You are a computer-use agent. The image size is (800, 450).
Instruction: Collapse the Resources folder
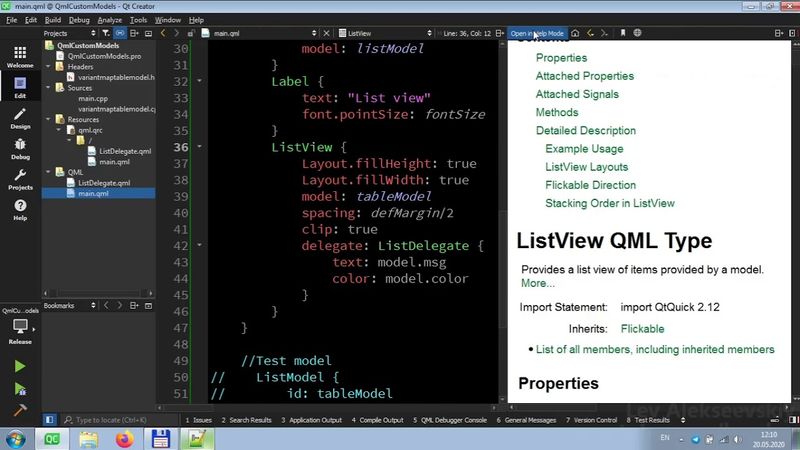(x=48, y=119)
